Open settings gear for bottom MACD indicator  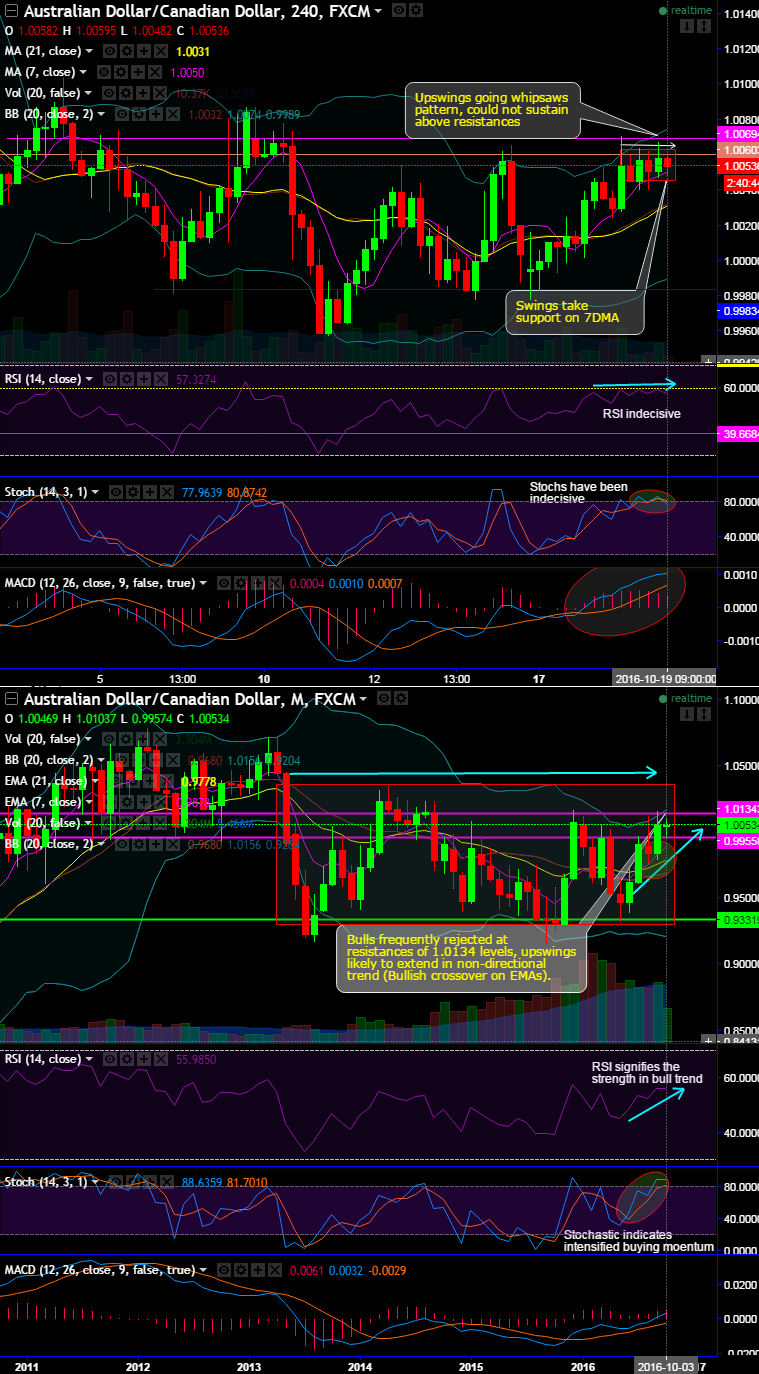[x=241, y=1270]
